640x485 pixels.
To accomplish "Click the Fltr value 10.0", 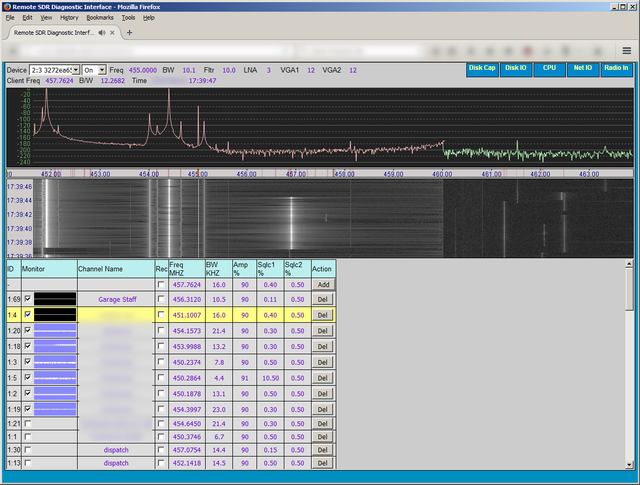I will (229, 70).
